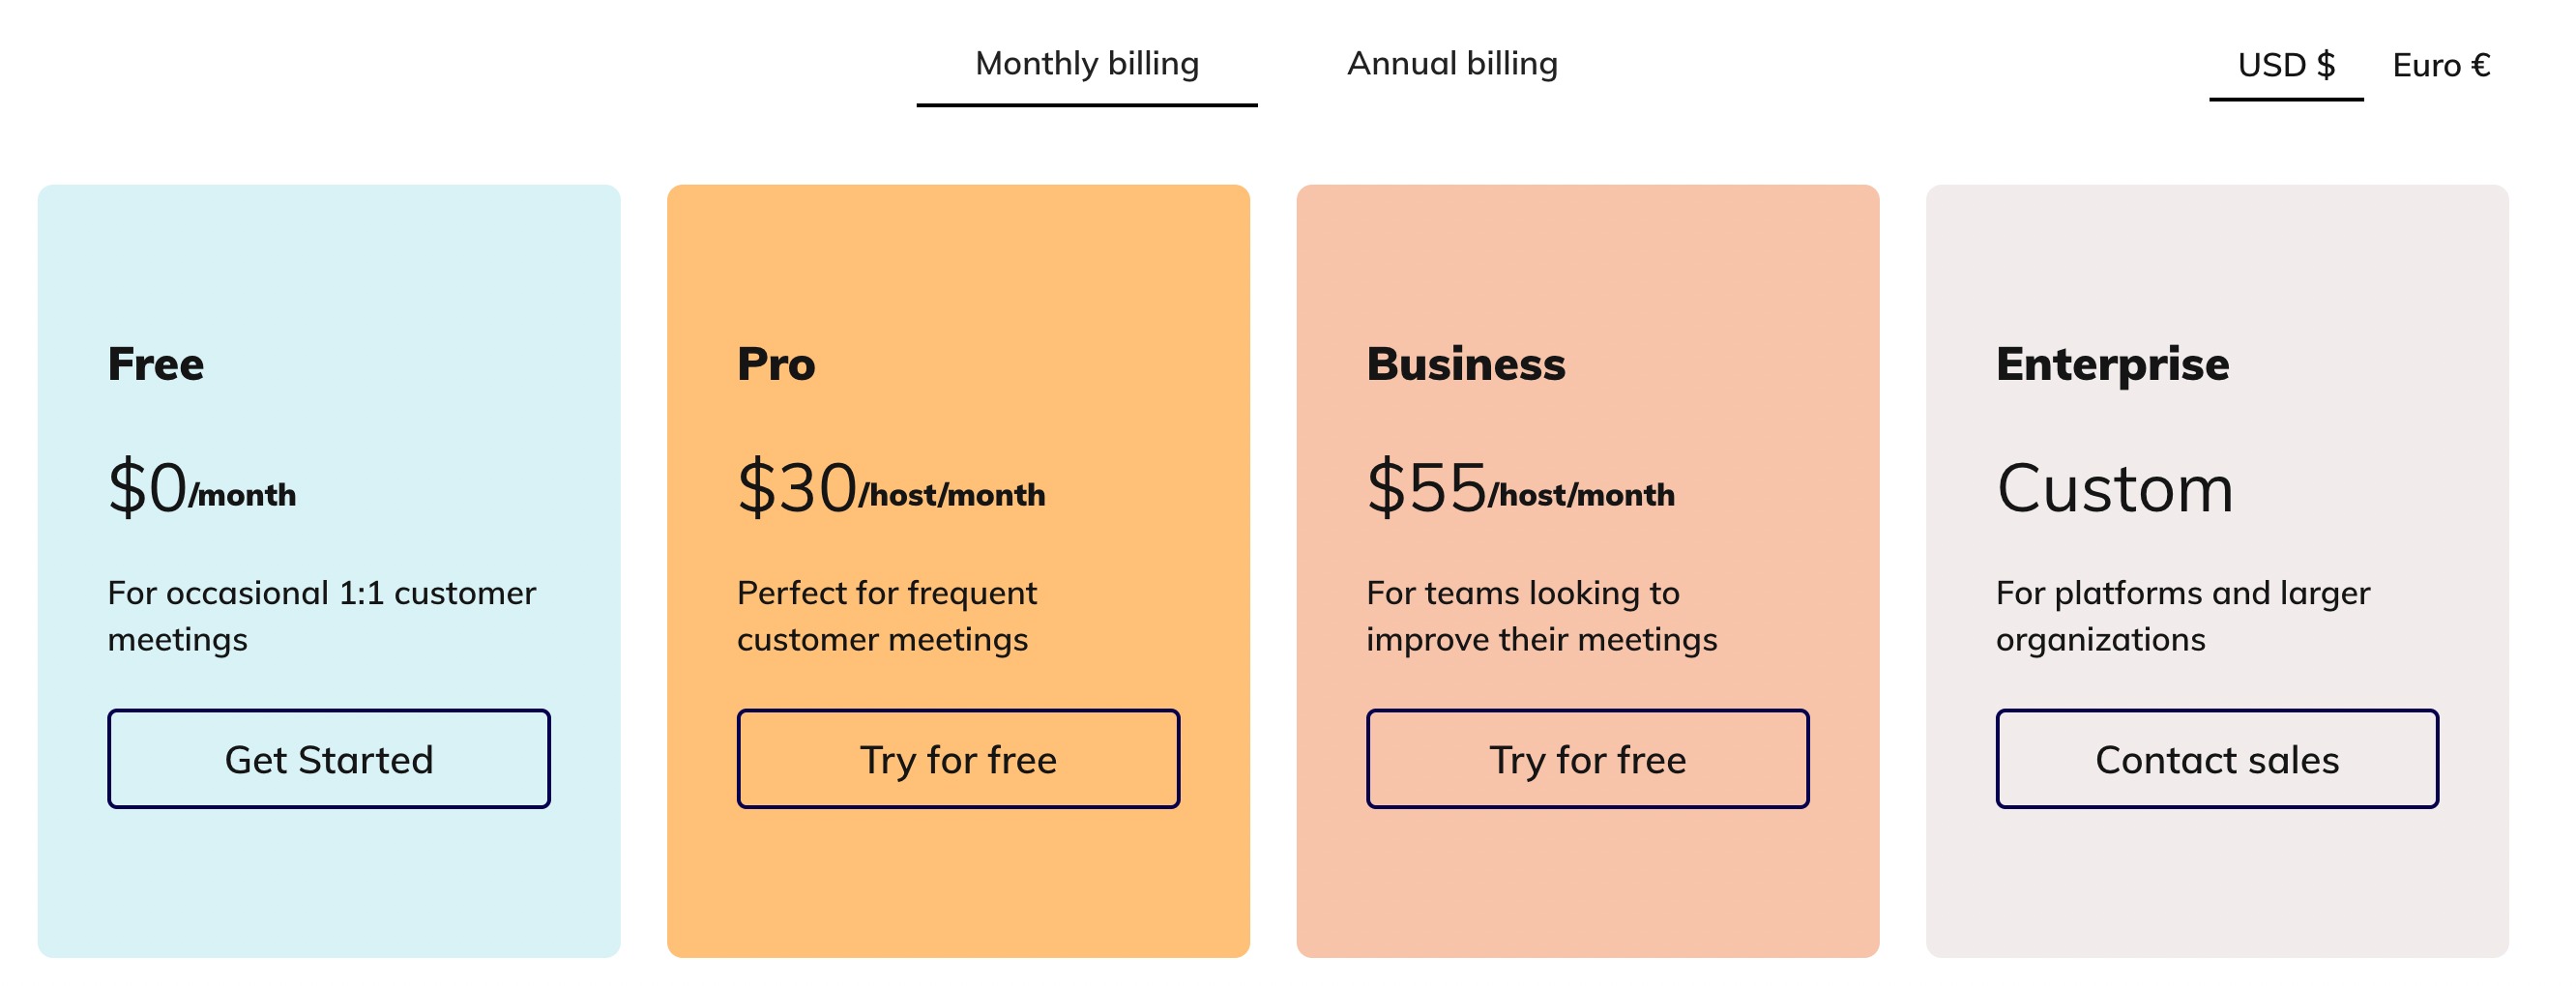Click the $55/host/month price text
Viewport: 2576px width, 986px height.
click(x=1521, y=487)
